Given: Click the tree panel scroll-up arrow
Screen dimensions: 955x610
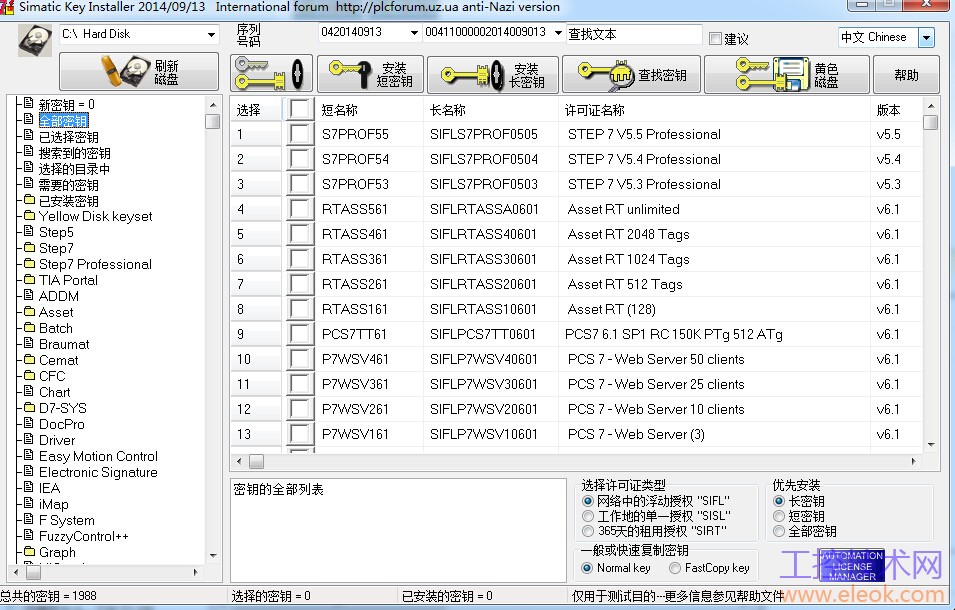Looking at the screenshot, I should [x=213, y=105].
